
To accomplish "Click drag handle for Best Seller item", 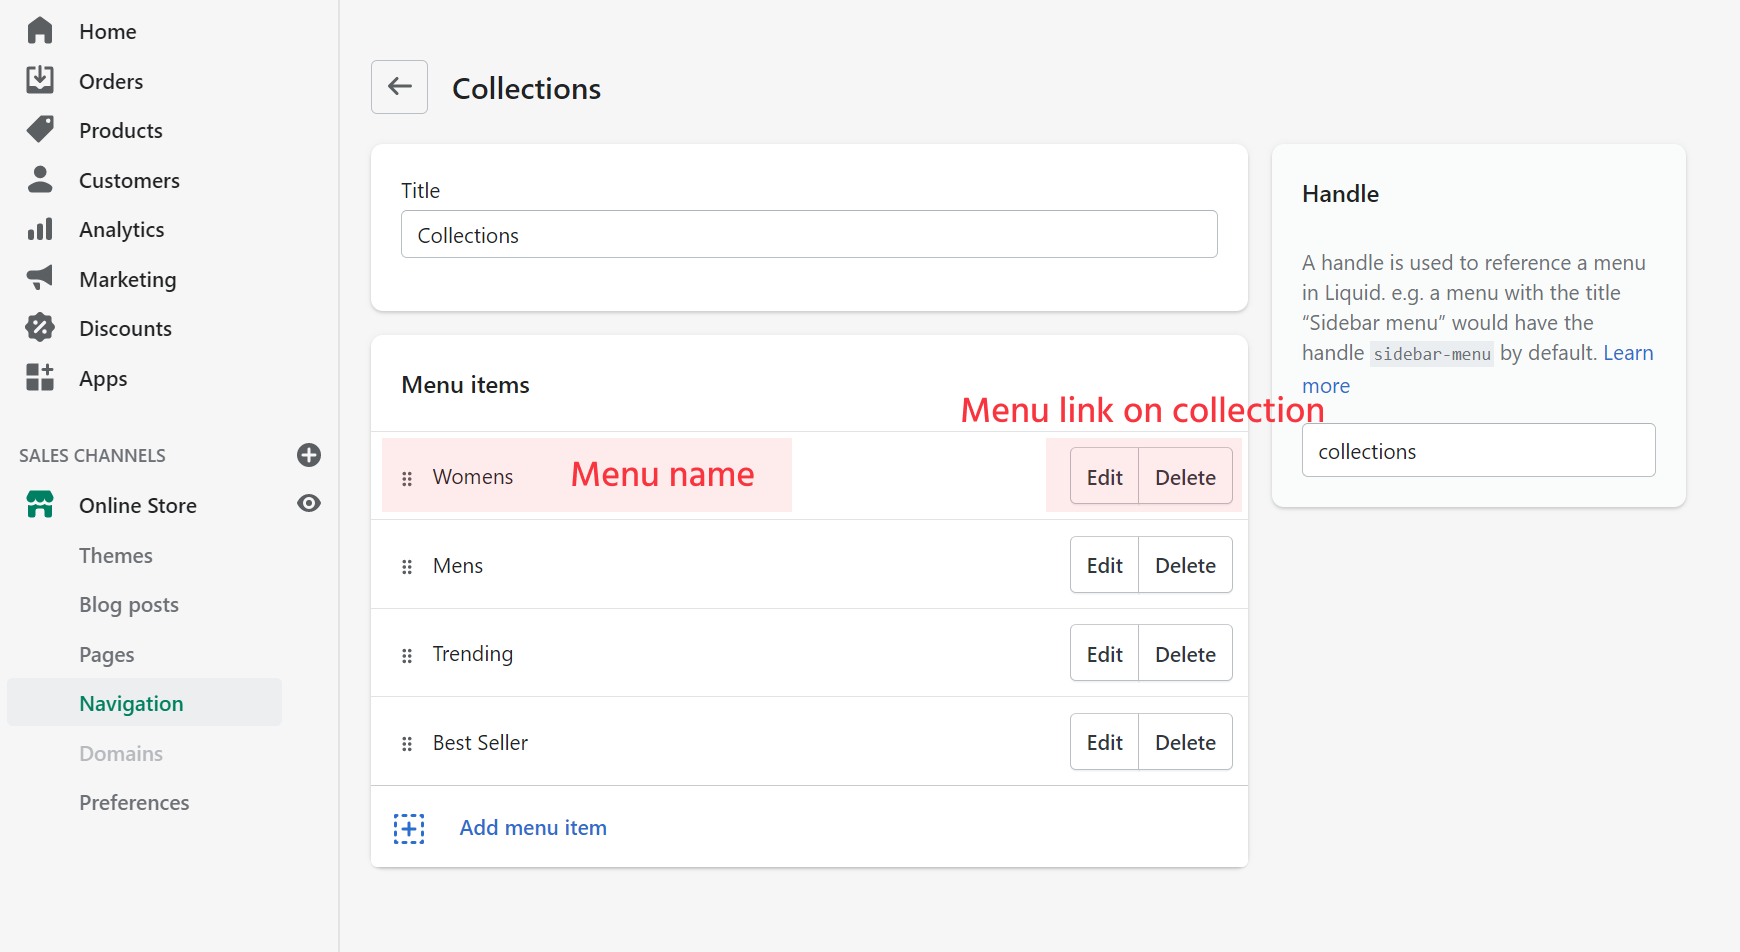I will pos(407,744).
